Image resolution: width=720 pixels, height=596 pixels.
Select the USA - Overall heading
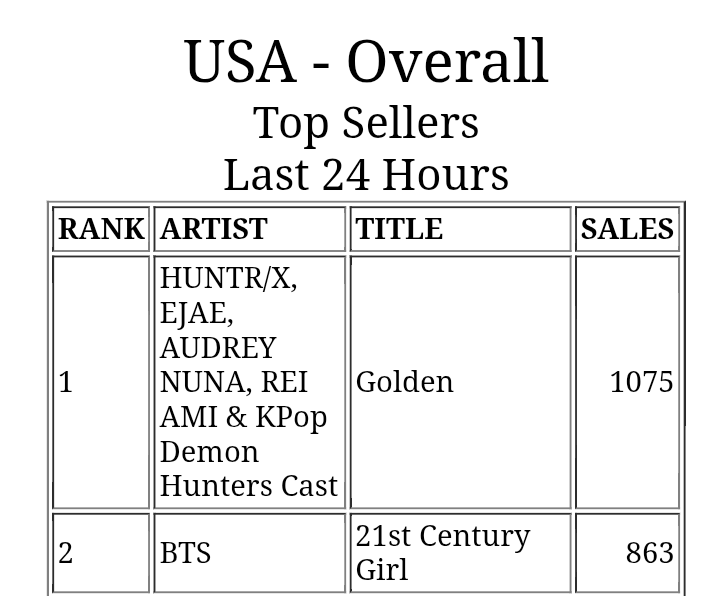tap(366, 62)
